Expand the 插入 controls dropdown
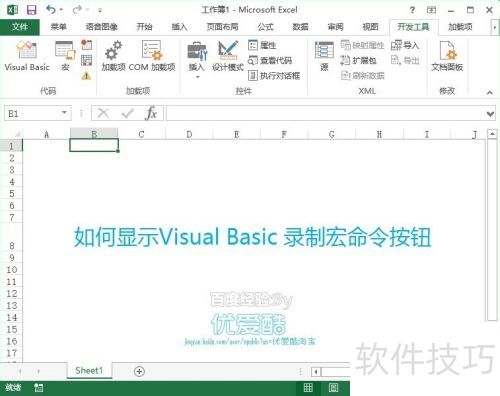Image resolution: width=500 pixels, height=396 pixels. click(x=198, y=77)
